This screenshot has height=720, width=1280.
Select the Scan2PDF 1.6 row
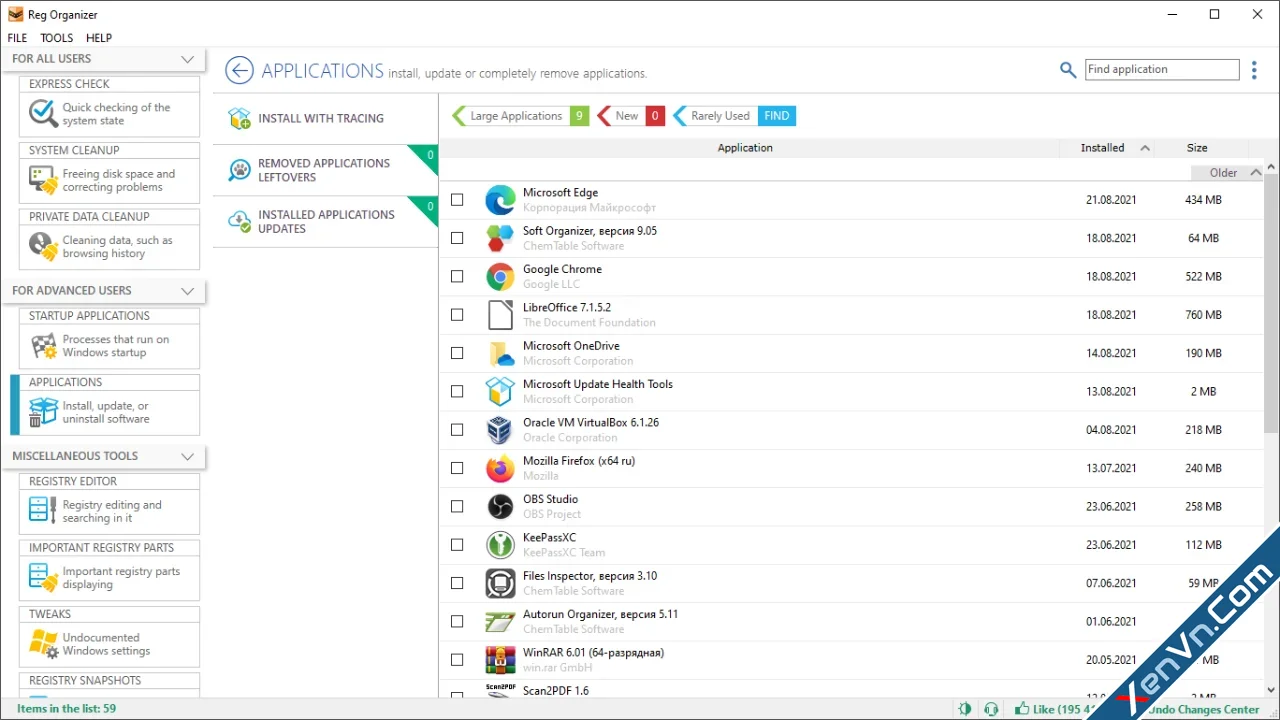(851, 690)
